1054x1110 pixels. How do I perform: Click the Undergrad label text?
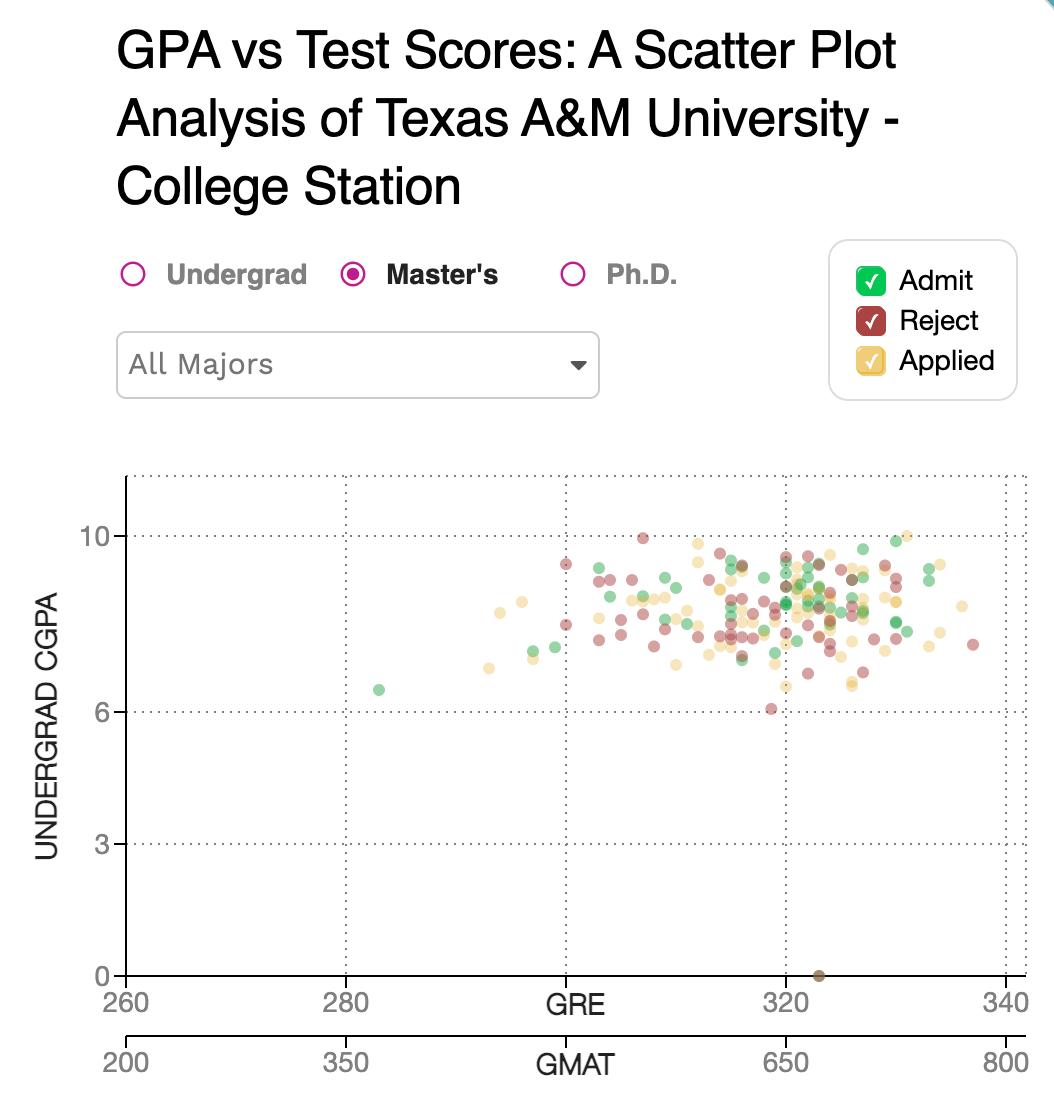237,274
